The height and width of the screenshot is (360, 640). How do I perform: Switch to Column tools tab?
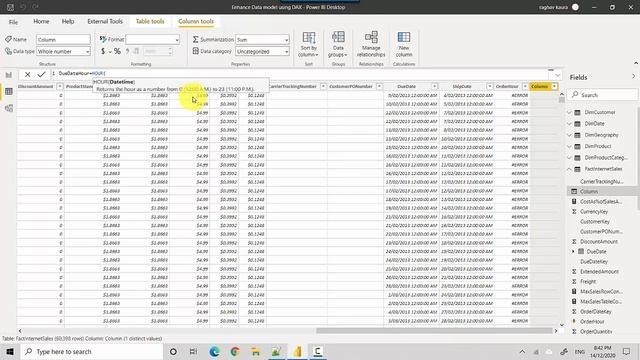196,21
